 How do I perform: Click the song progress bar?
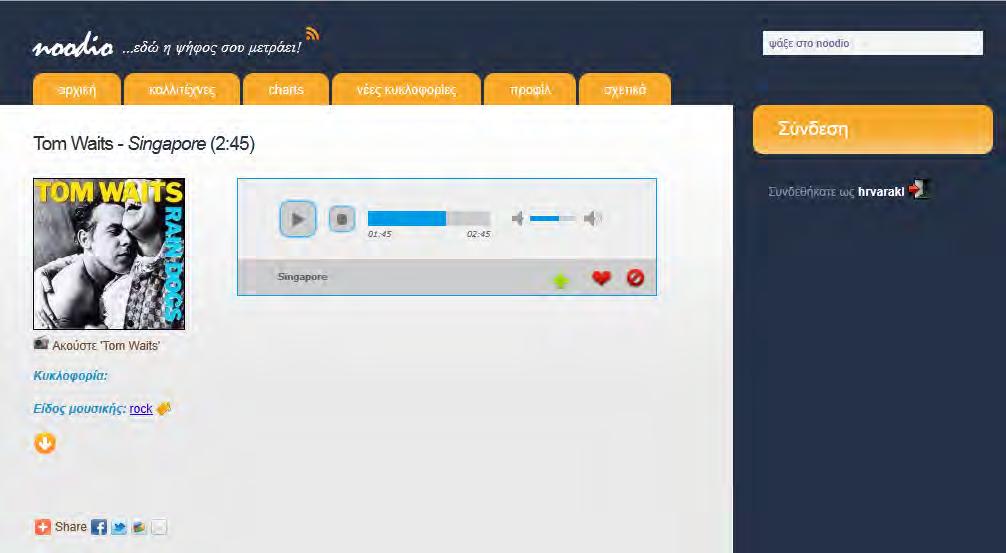pyautogui.click(x=429, y=218)
